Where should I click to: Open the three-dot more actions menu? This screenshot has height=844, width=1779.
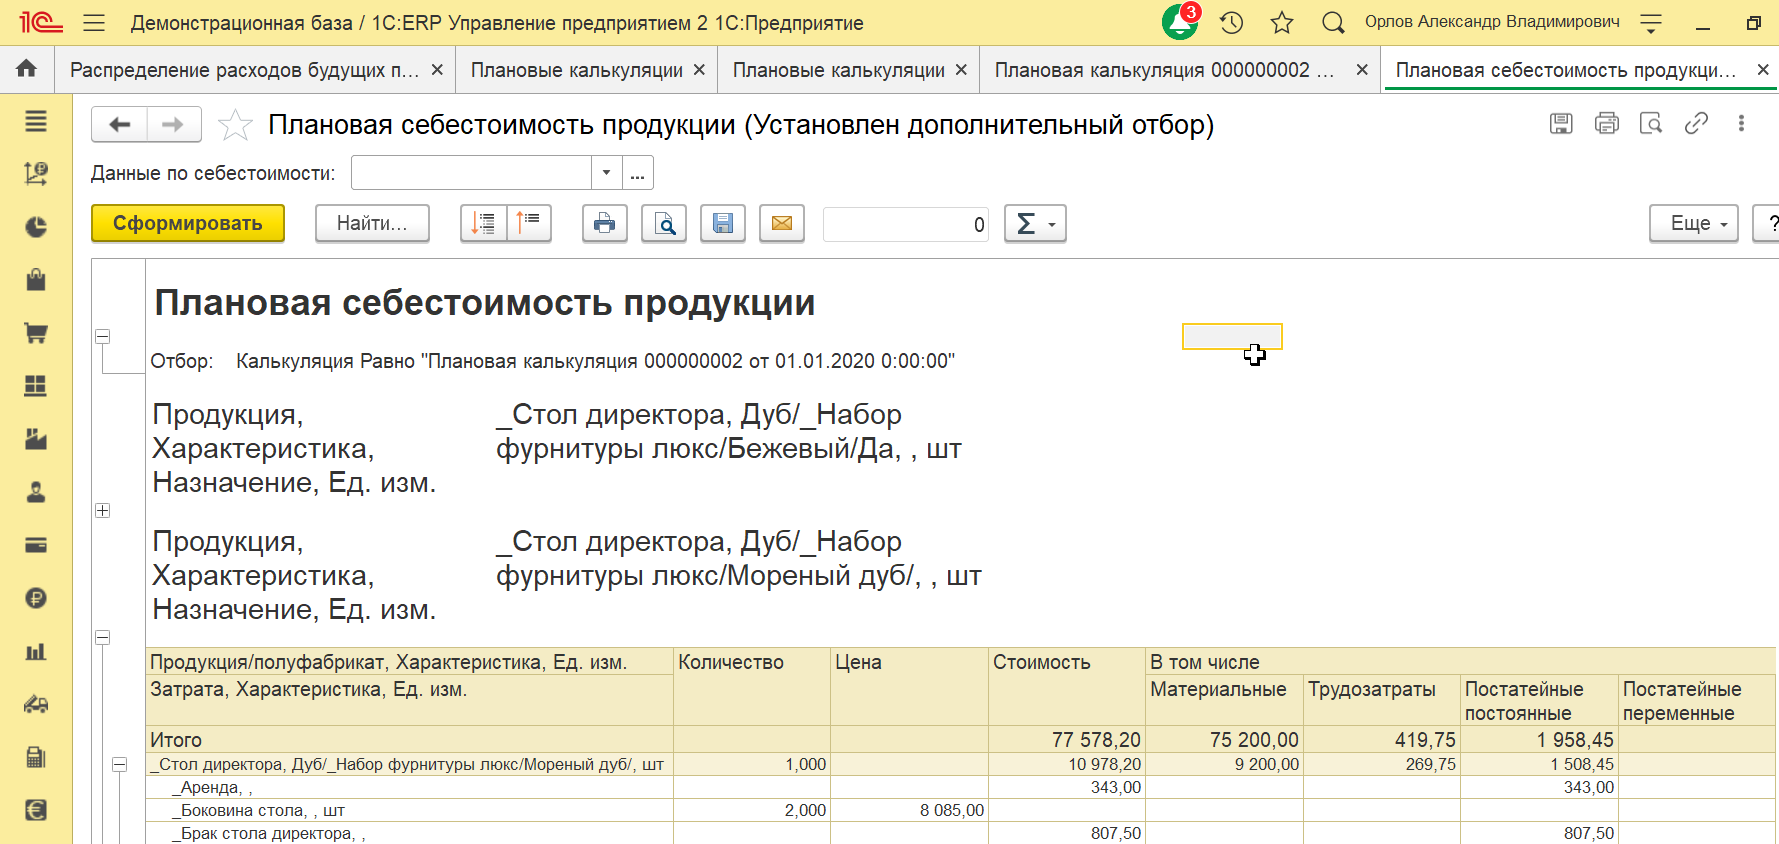point(1741,123)
